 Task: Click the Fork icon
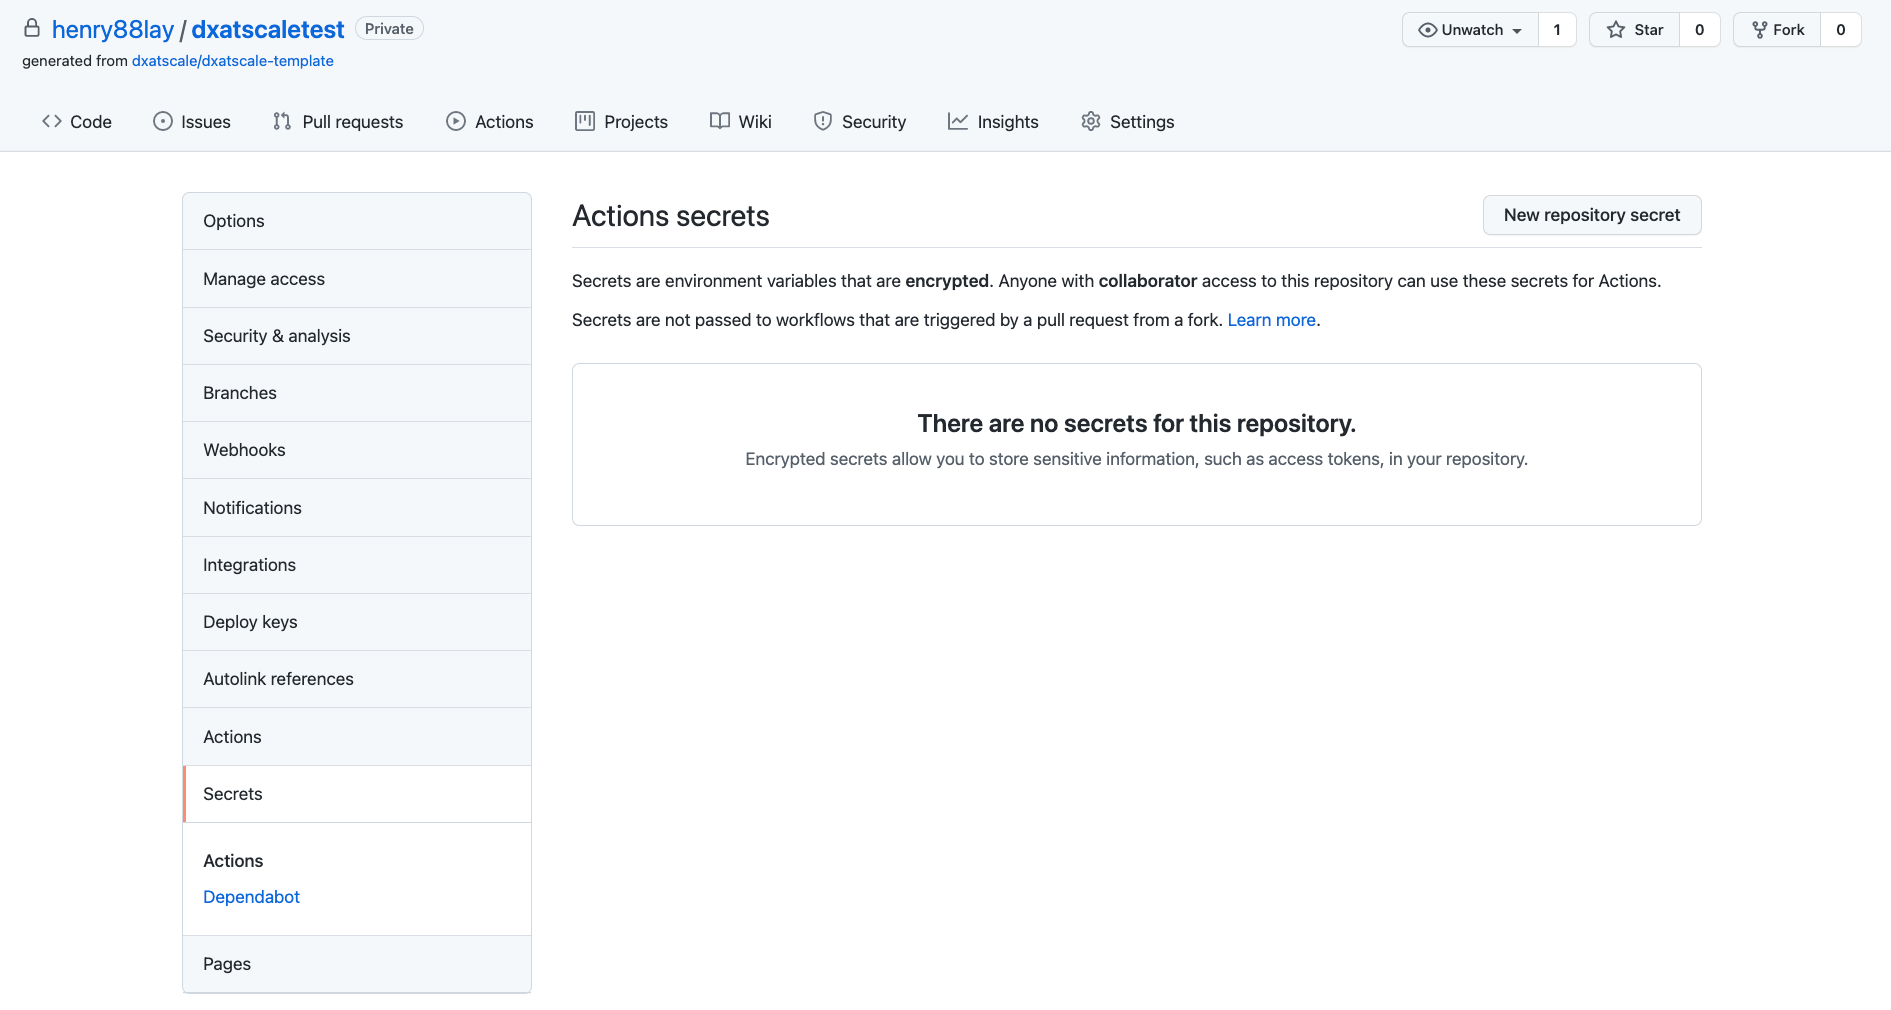(x=1760, y=30)
